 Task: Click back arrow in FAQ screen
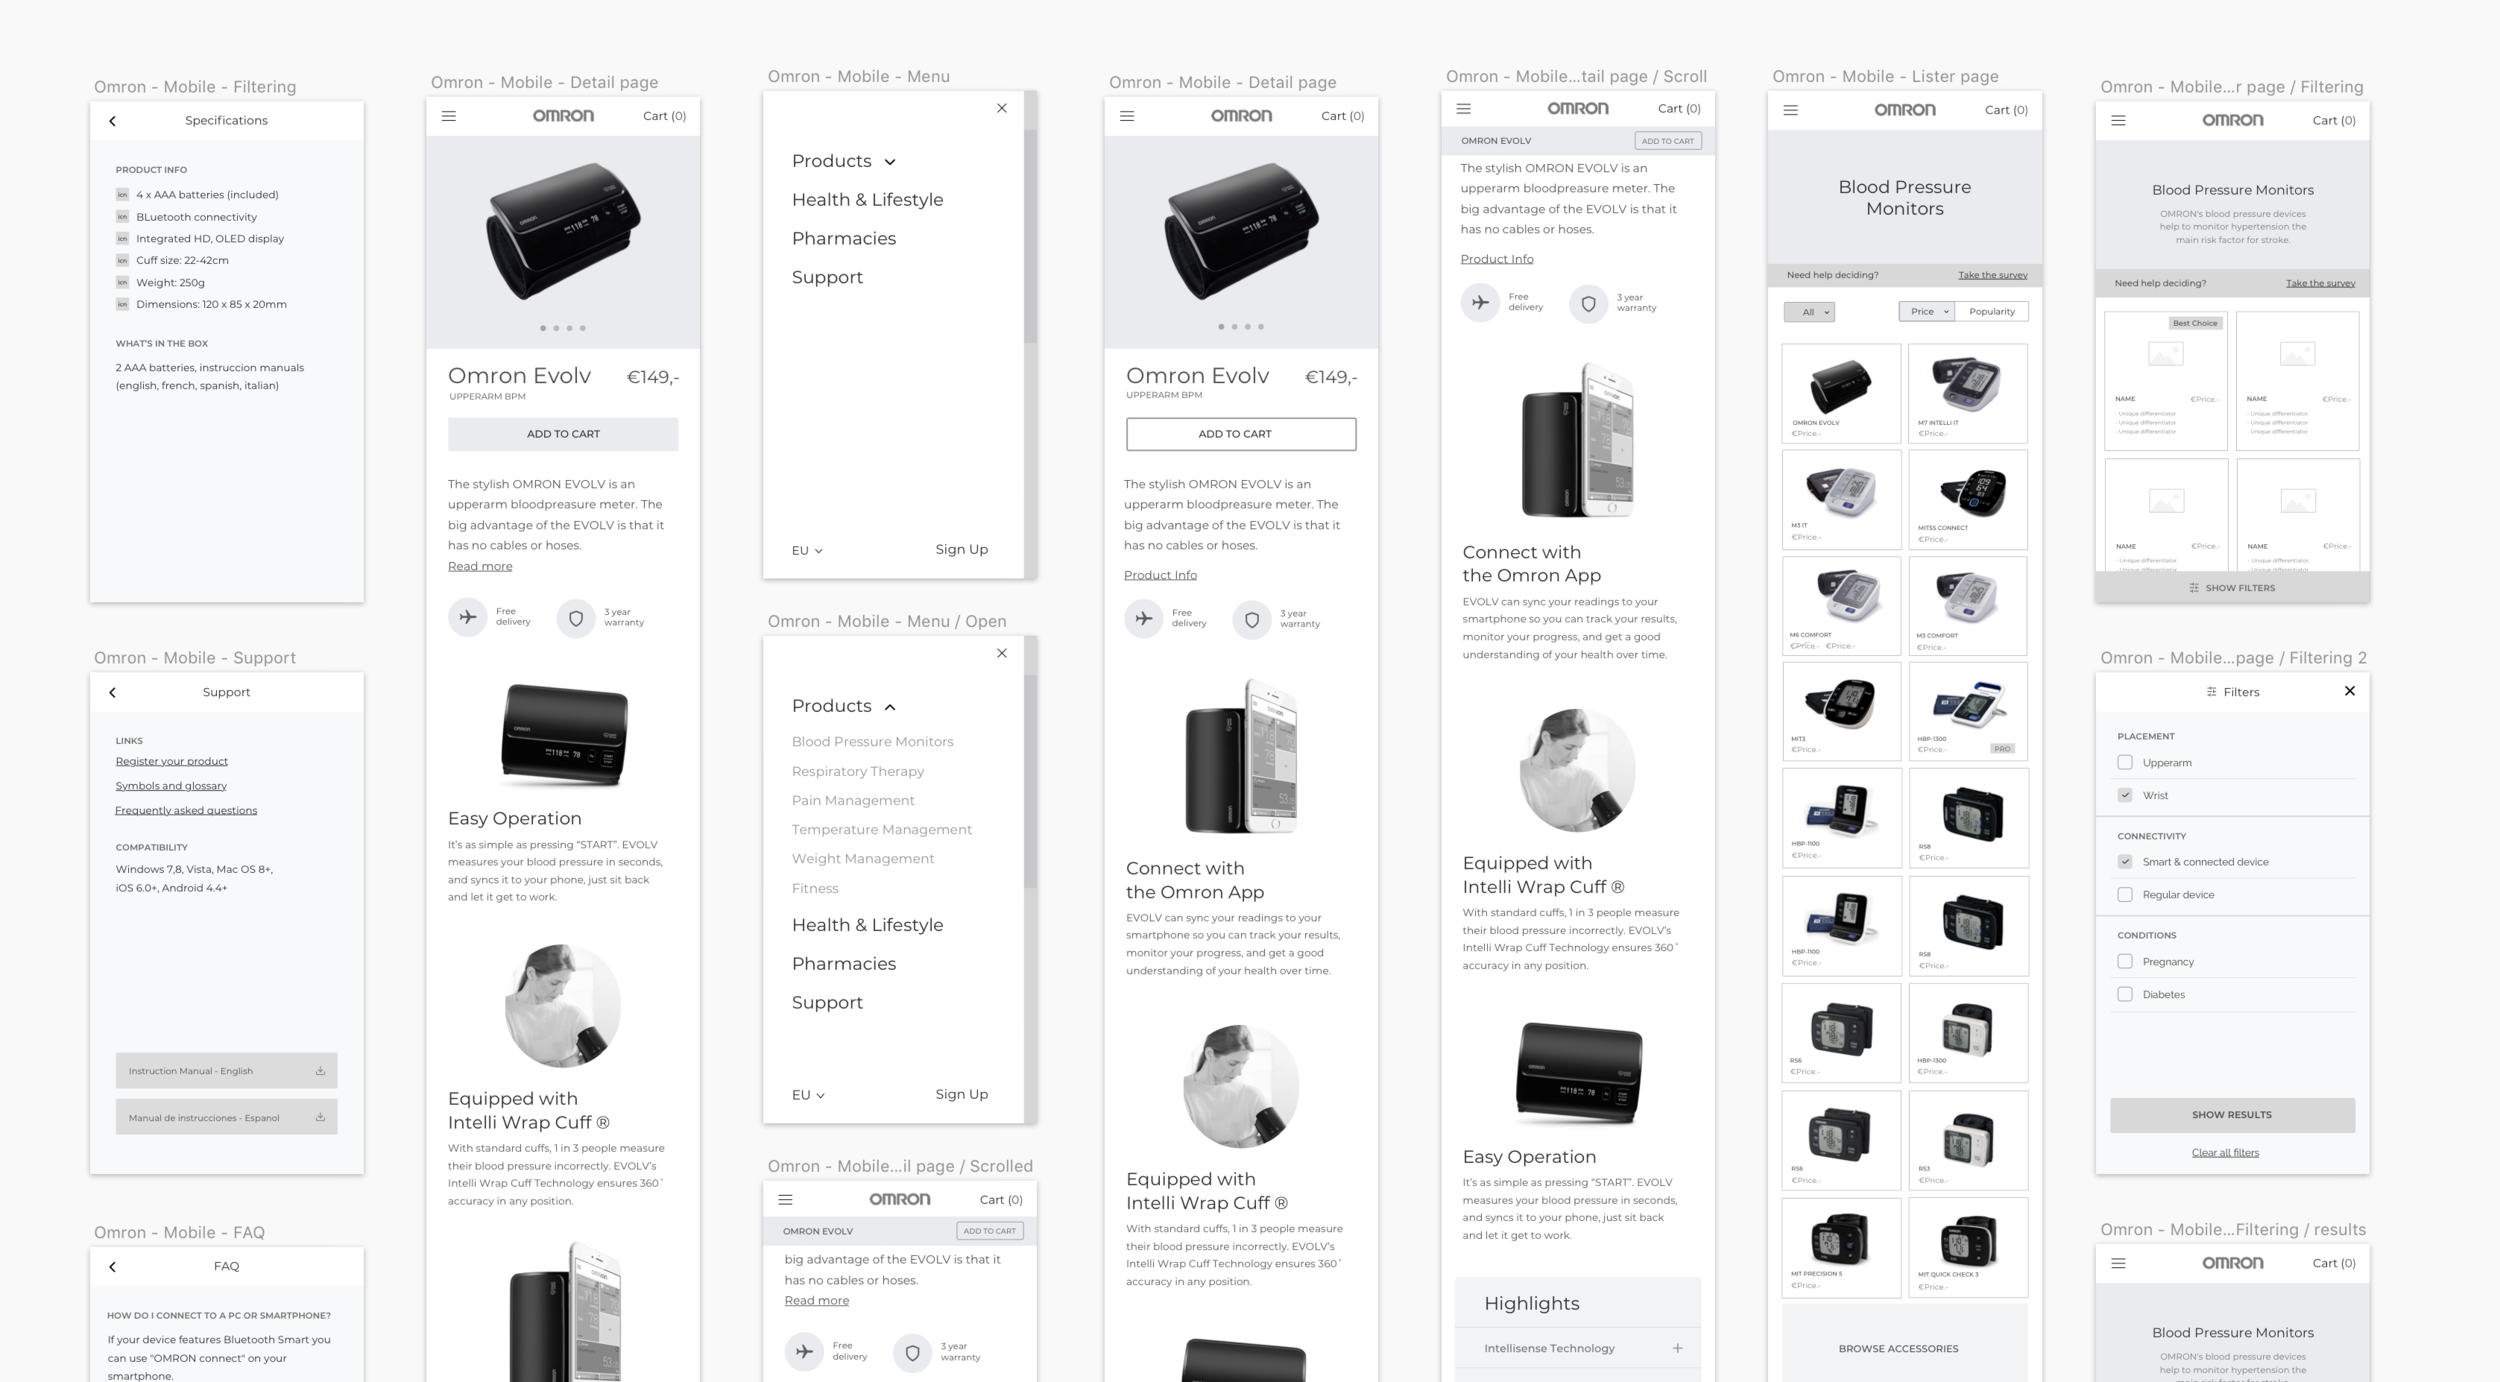tap(112, 1267)
